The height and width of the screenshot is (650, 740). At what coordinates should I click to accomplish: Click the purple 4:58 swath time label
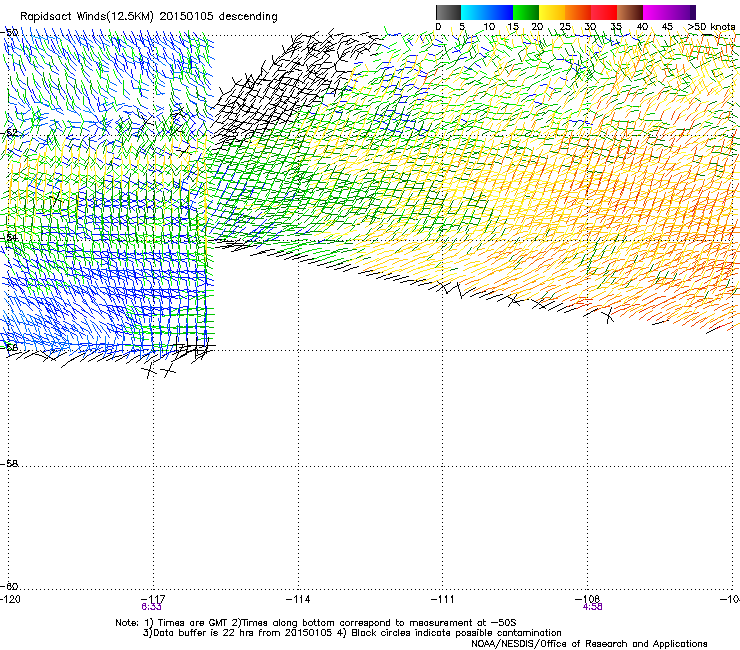point(593,607)
